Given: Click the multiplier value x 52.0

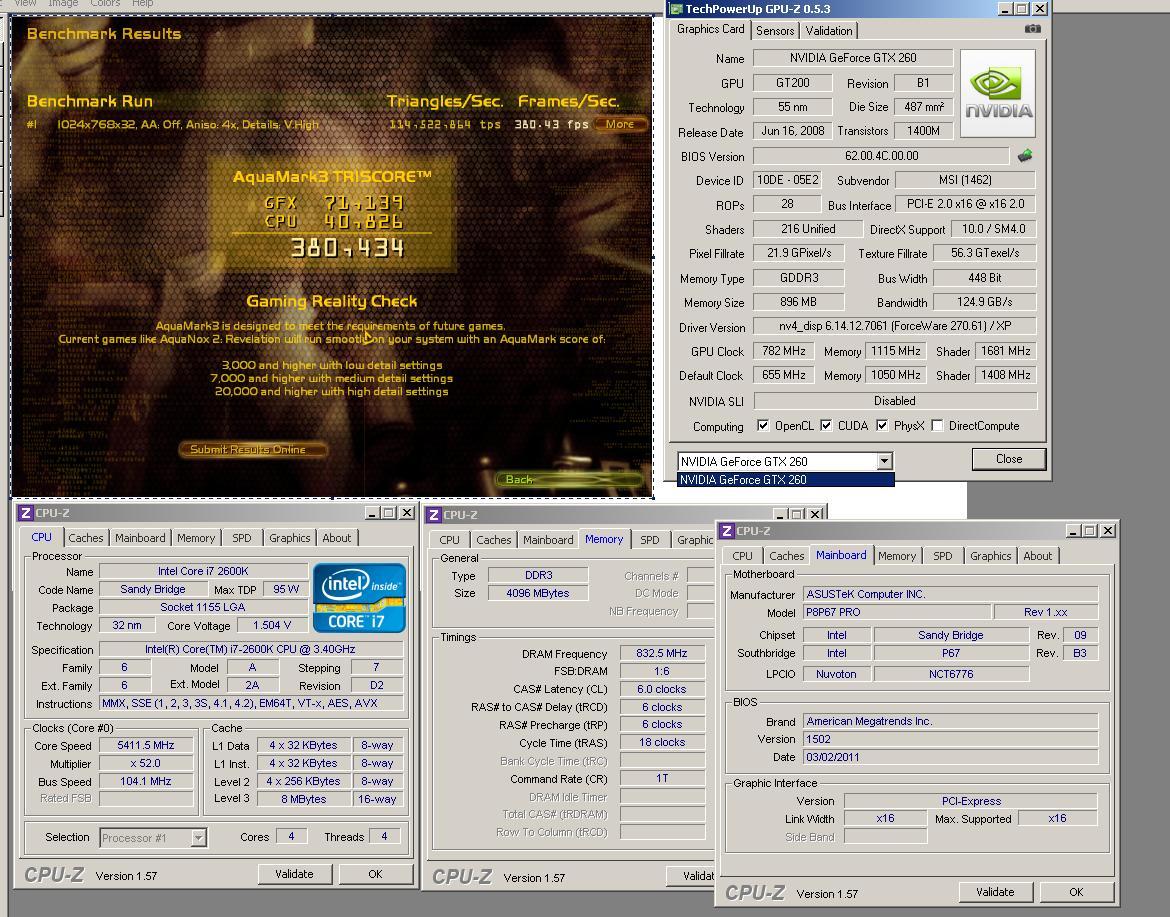Looking at the screenshot, I should pos(146,763).
